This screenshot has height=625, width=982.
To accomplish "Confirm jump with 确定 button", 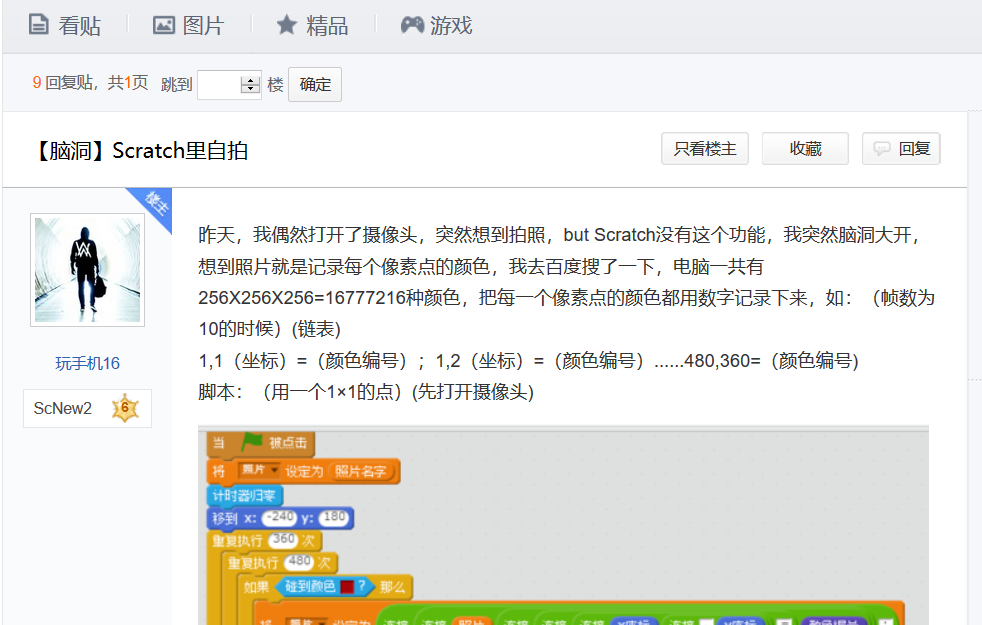I will [x=315, y=85].
